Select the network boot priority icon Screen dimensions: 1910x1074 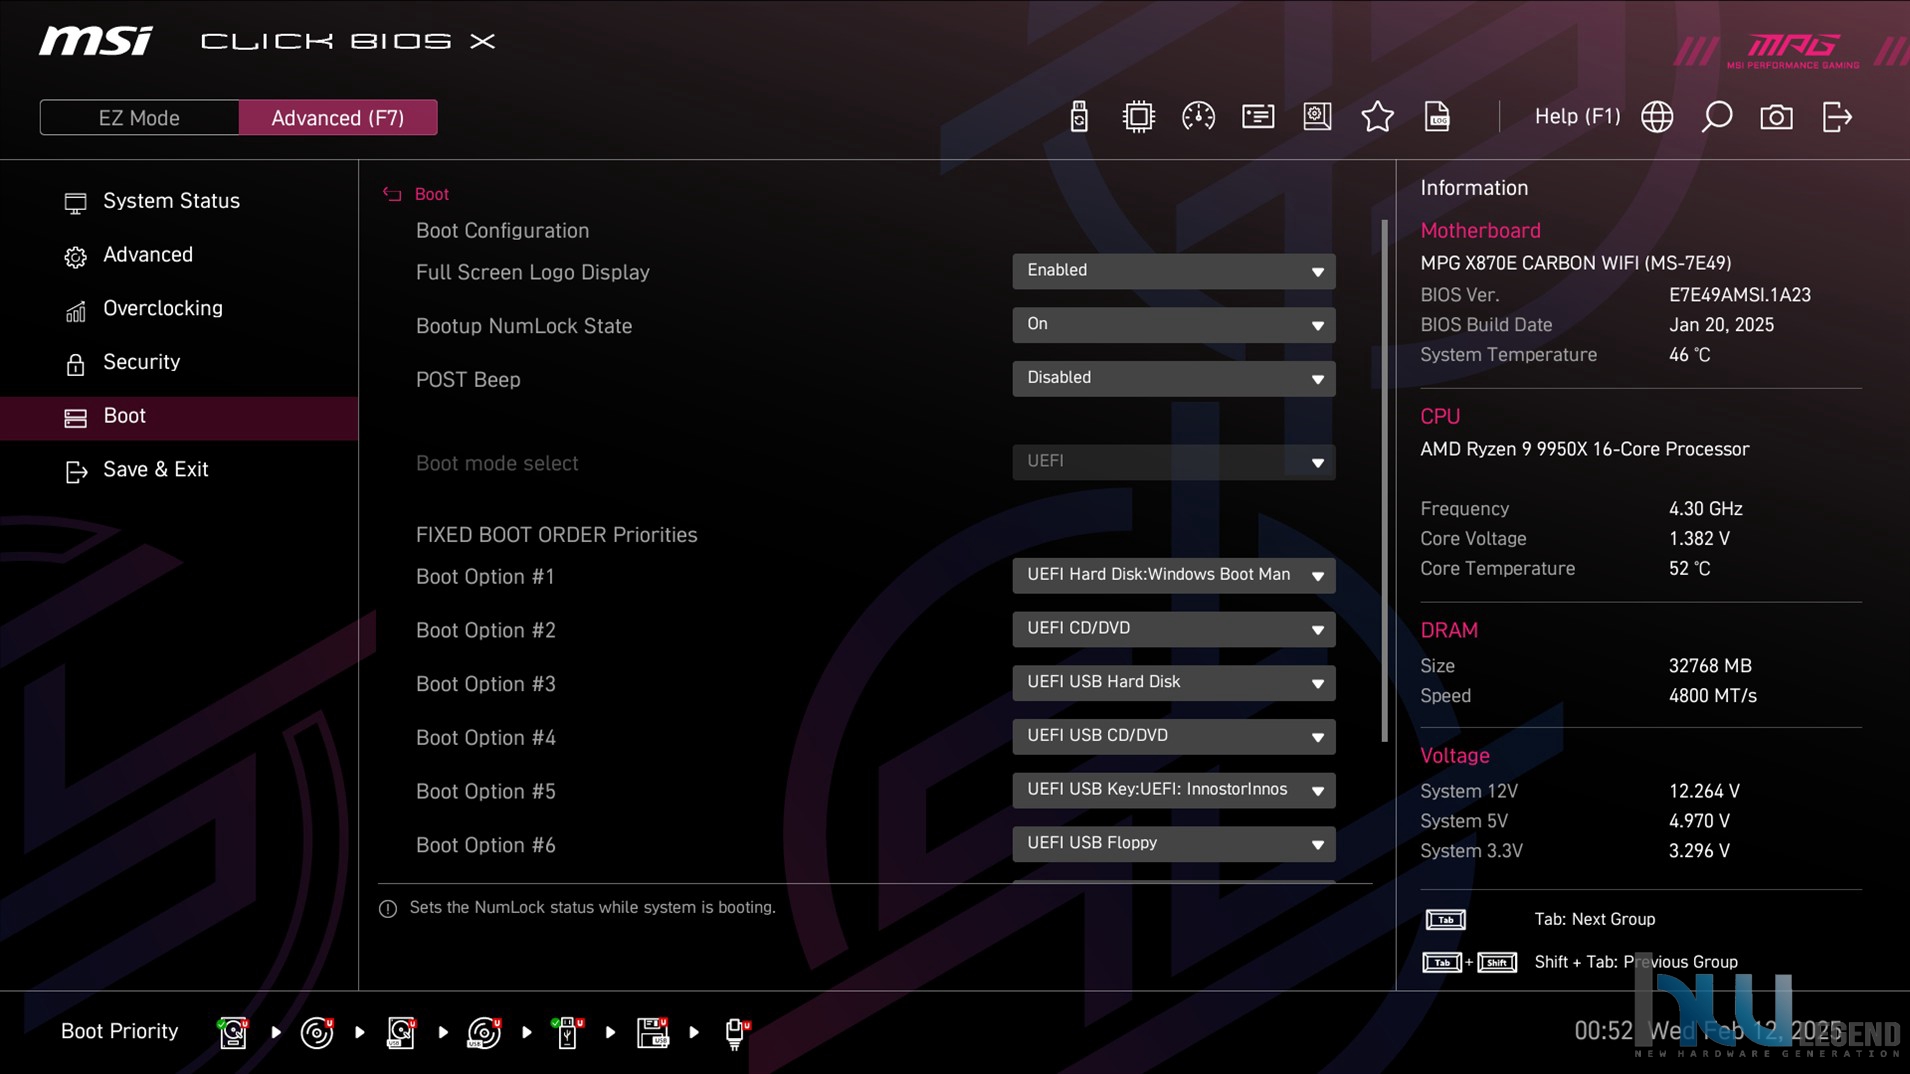736,1032
